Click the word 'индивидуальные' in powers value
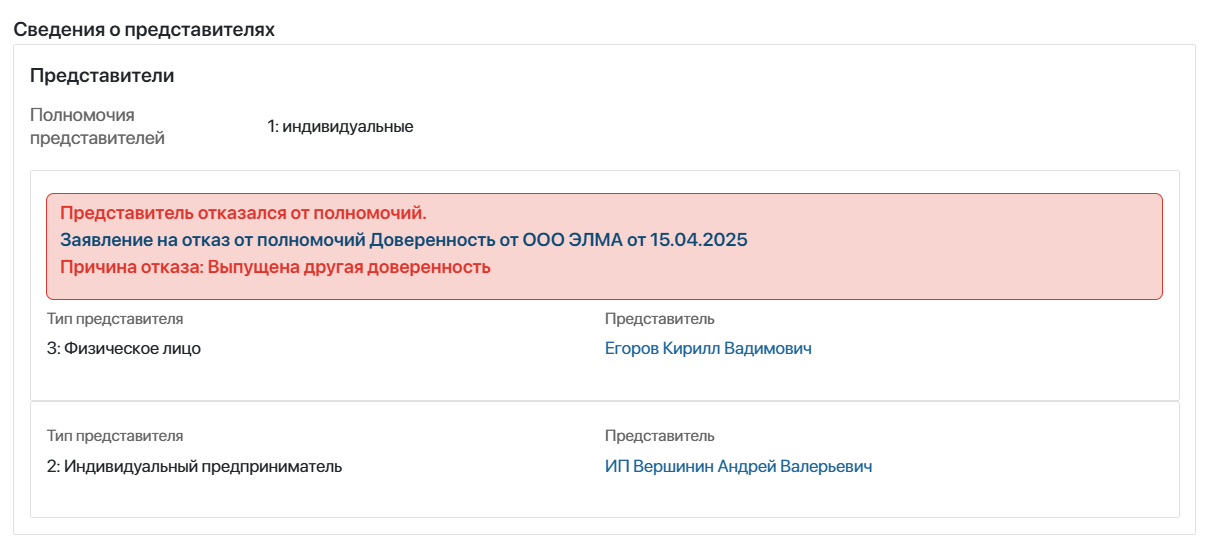This screenshot has width=1212, height=539. point(348,127)
